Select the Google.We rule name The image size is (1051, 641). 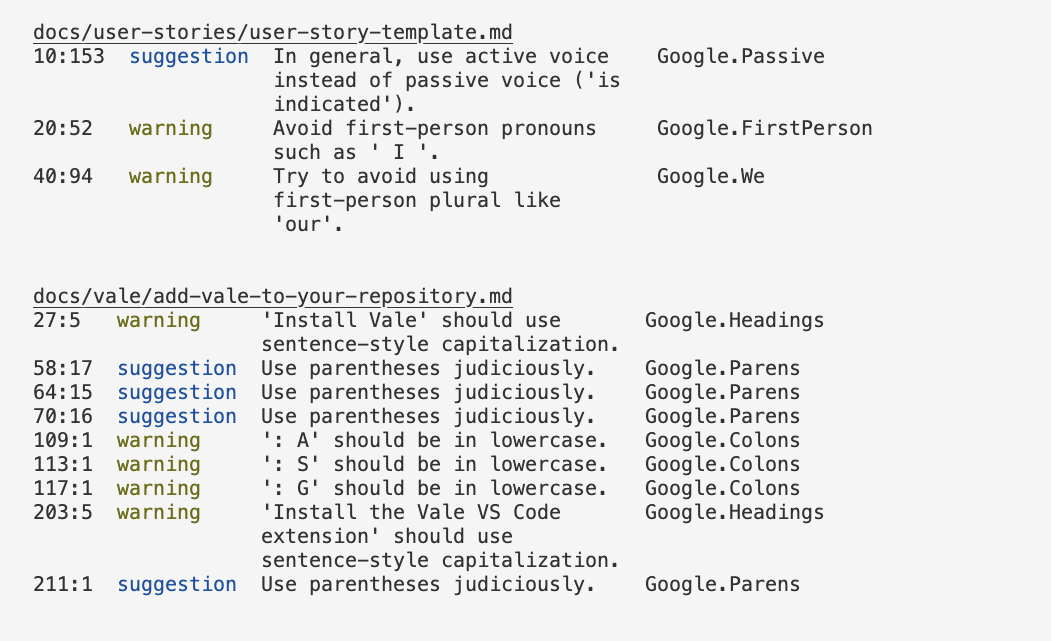pyautogui.click(x=710, y=177)
